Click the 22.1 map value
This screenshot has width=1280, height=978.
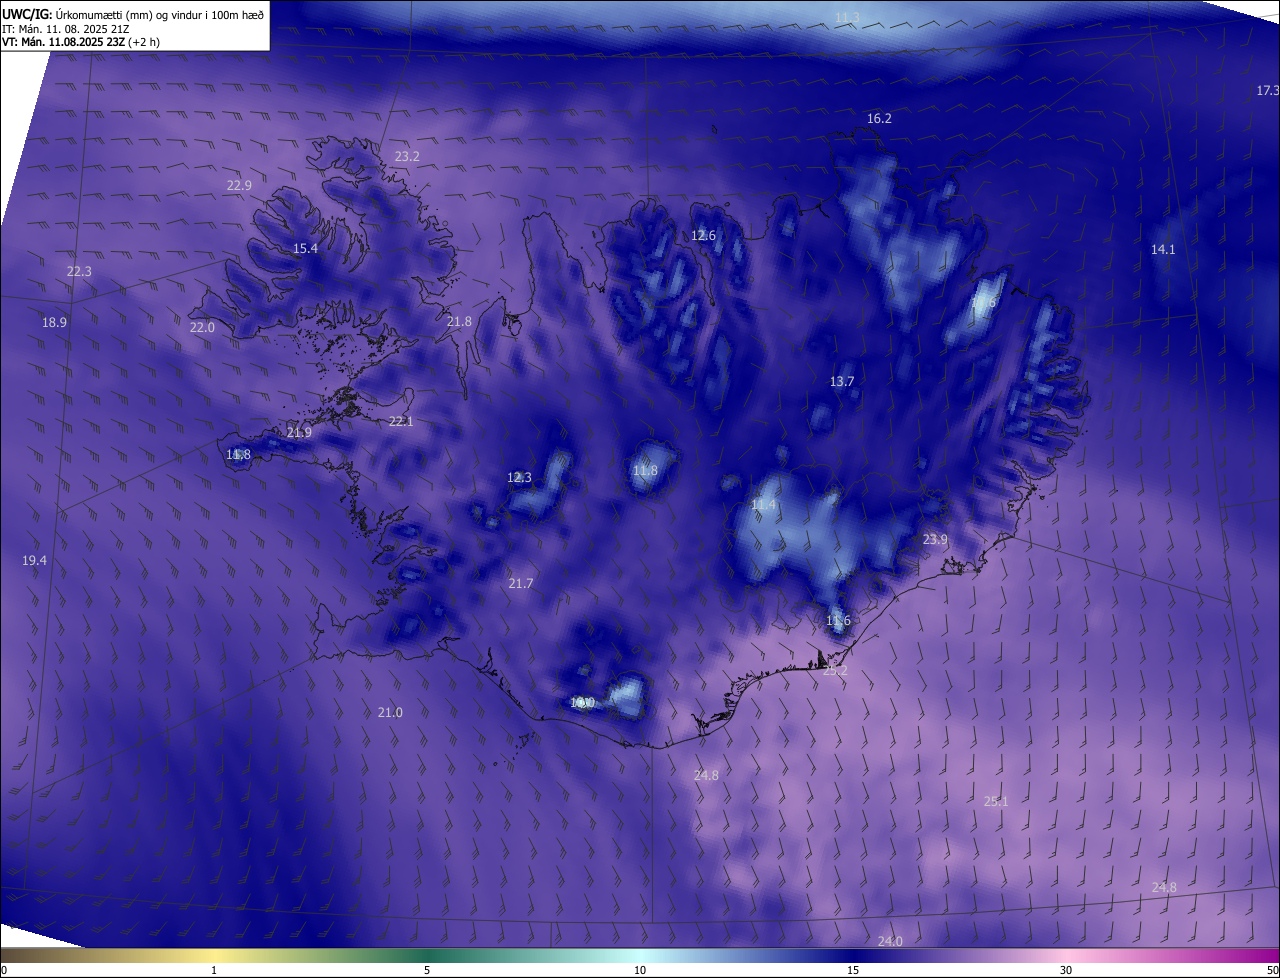(400, 421)
